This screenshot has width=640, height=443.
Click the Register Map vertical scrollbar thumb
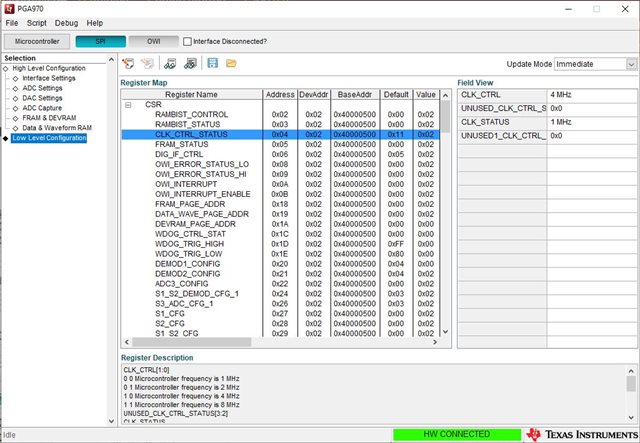(x=445, y=116)
